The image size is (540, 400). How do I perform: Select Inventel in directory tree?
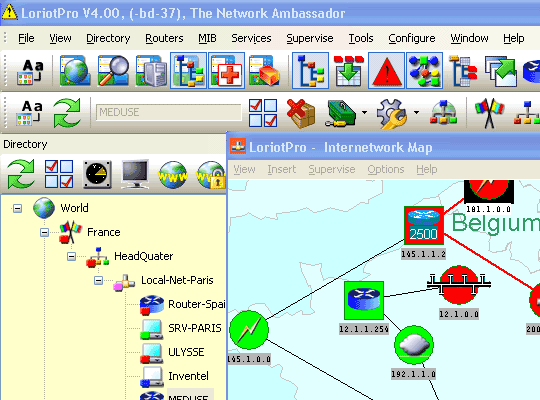click(x=188, y=376)
